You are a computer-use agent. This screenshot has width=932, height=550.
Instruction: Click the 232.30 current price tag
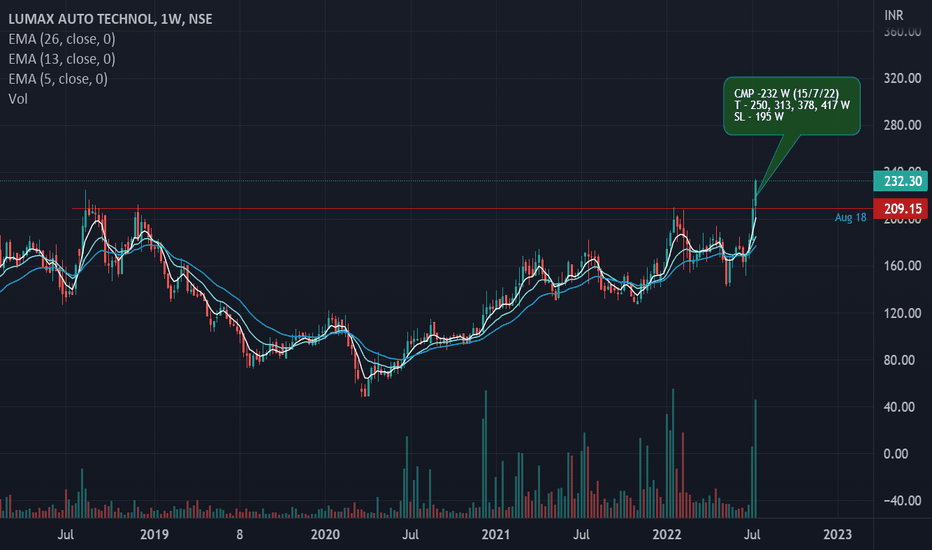(900, 181)
